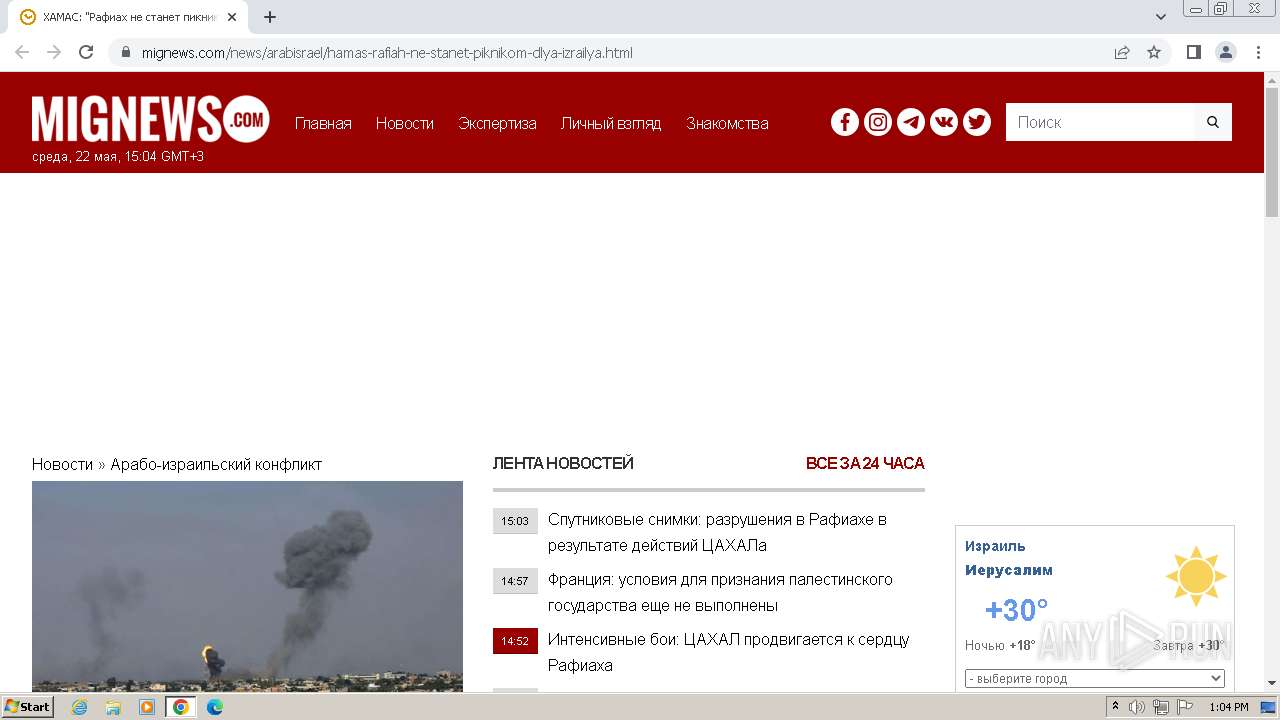Click the taskbar clock 1:04 PM
This screenshot has height=720, width=1280.
(1229, 707)
